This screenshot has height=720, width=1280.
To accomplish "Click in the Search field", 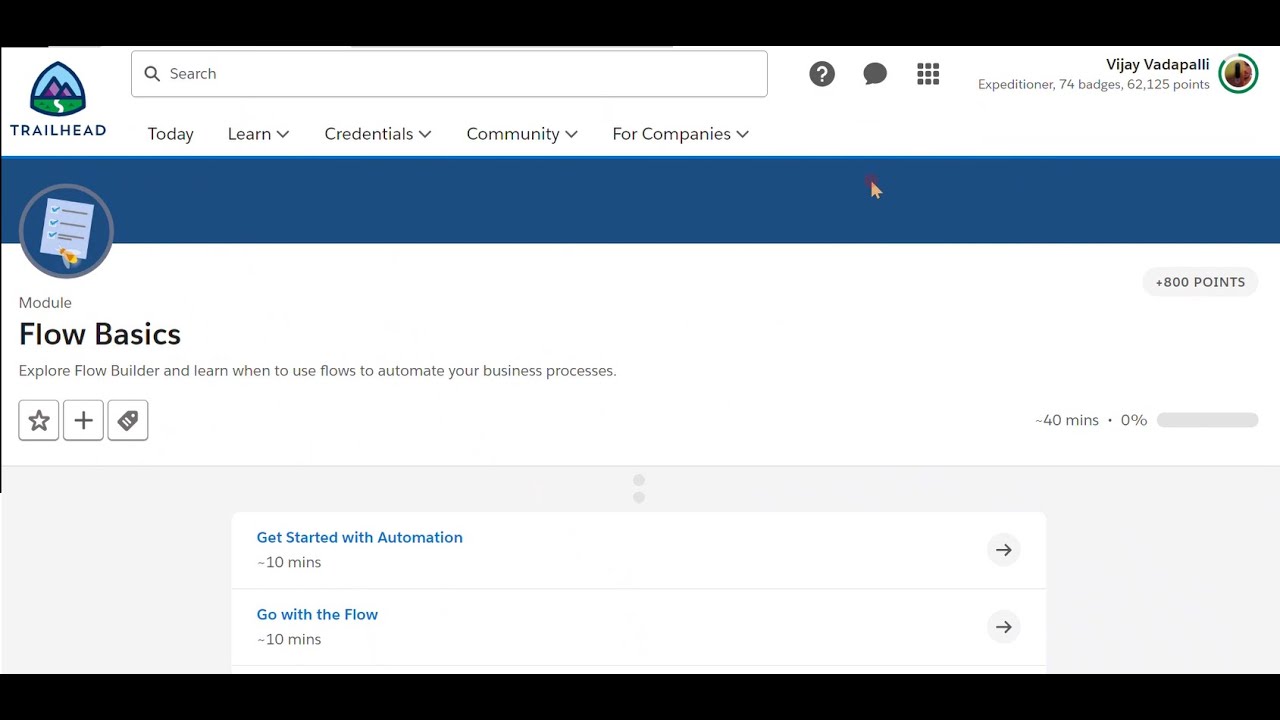I will [x=449, y=74].
